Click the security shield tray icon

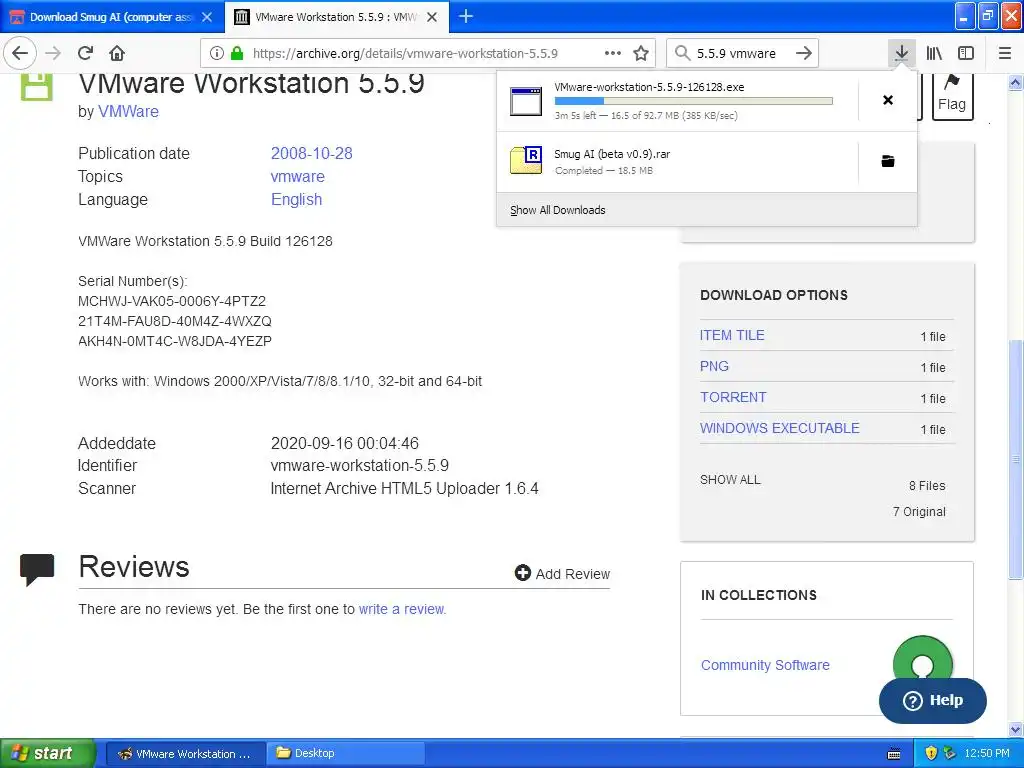[931, 753]
